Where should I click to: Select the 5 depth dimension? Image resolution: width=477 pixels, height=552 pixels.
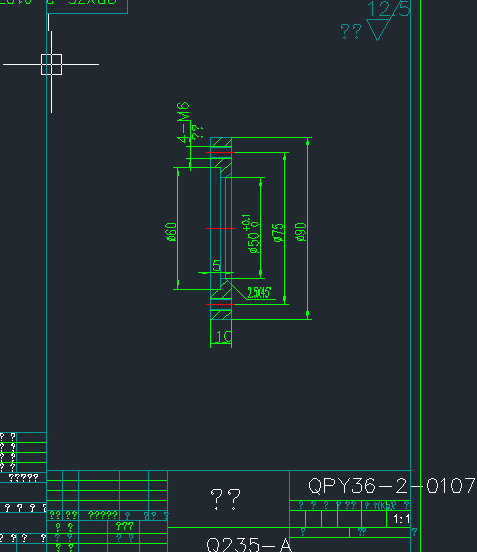click(217, 265)
